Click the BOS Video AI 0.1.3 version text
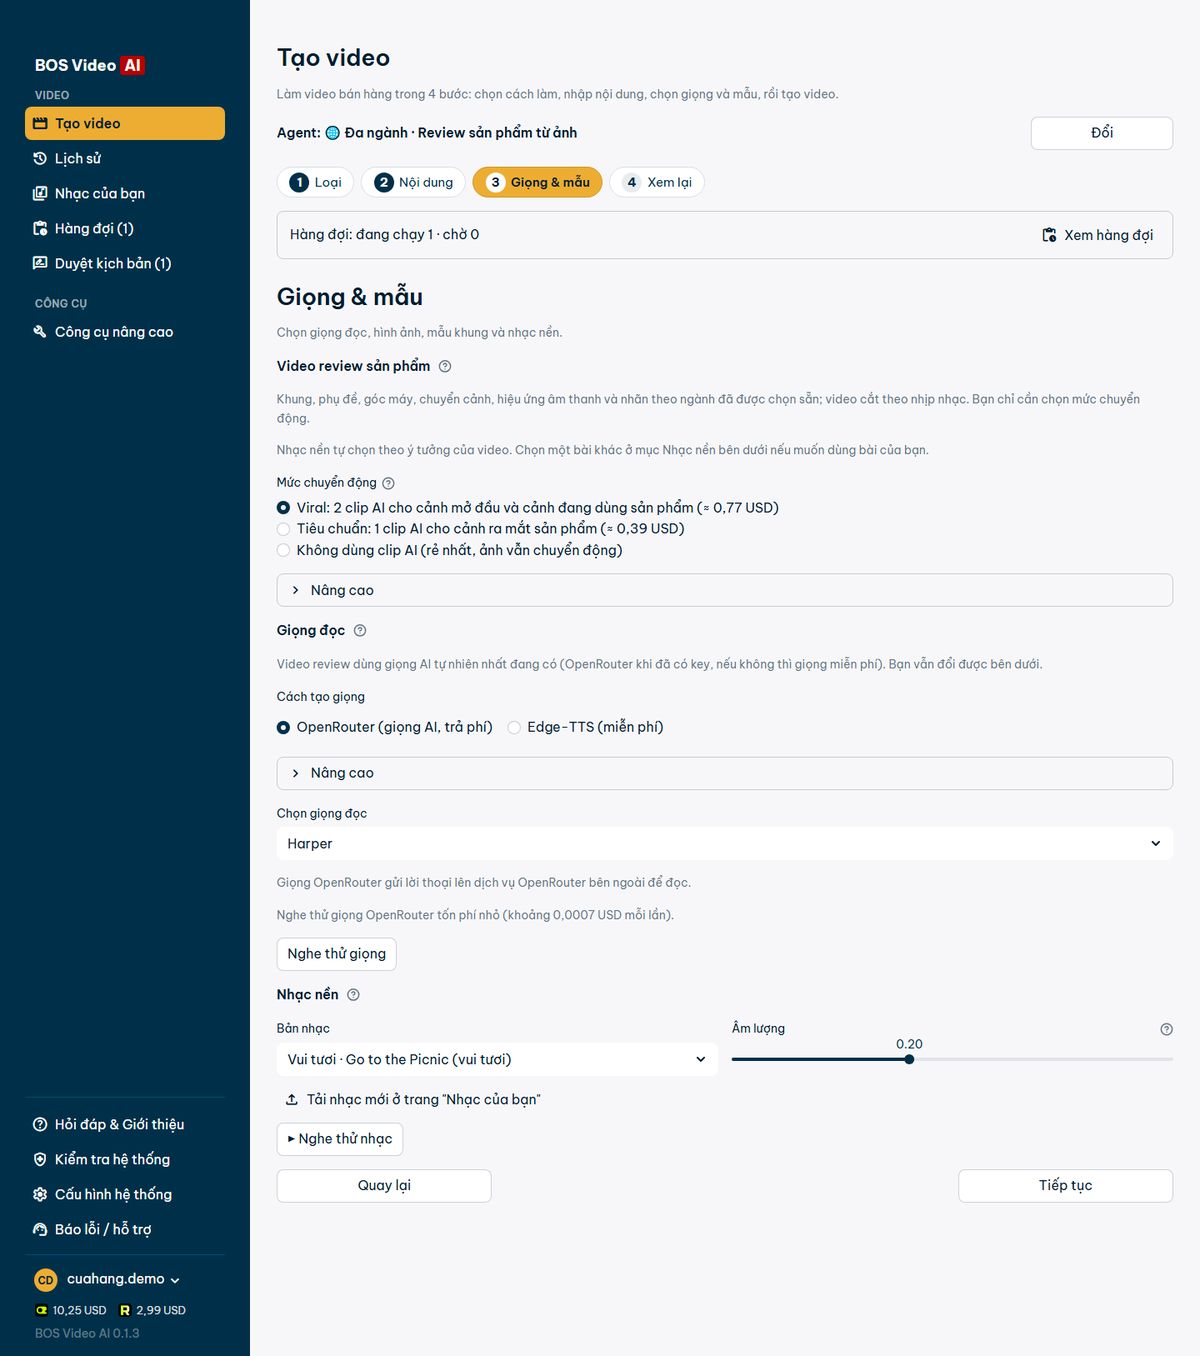The image size is (1200, 1356). (x=87, y=1333)
